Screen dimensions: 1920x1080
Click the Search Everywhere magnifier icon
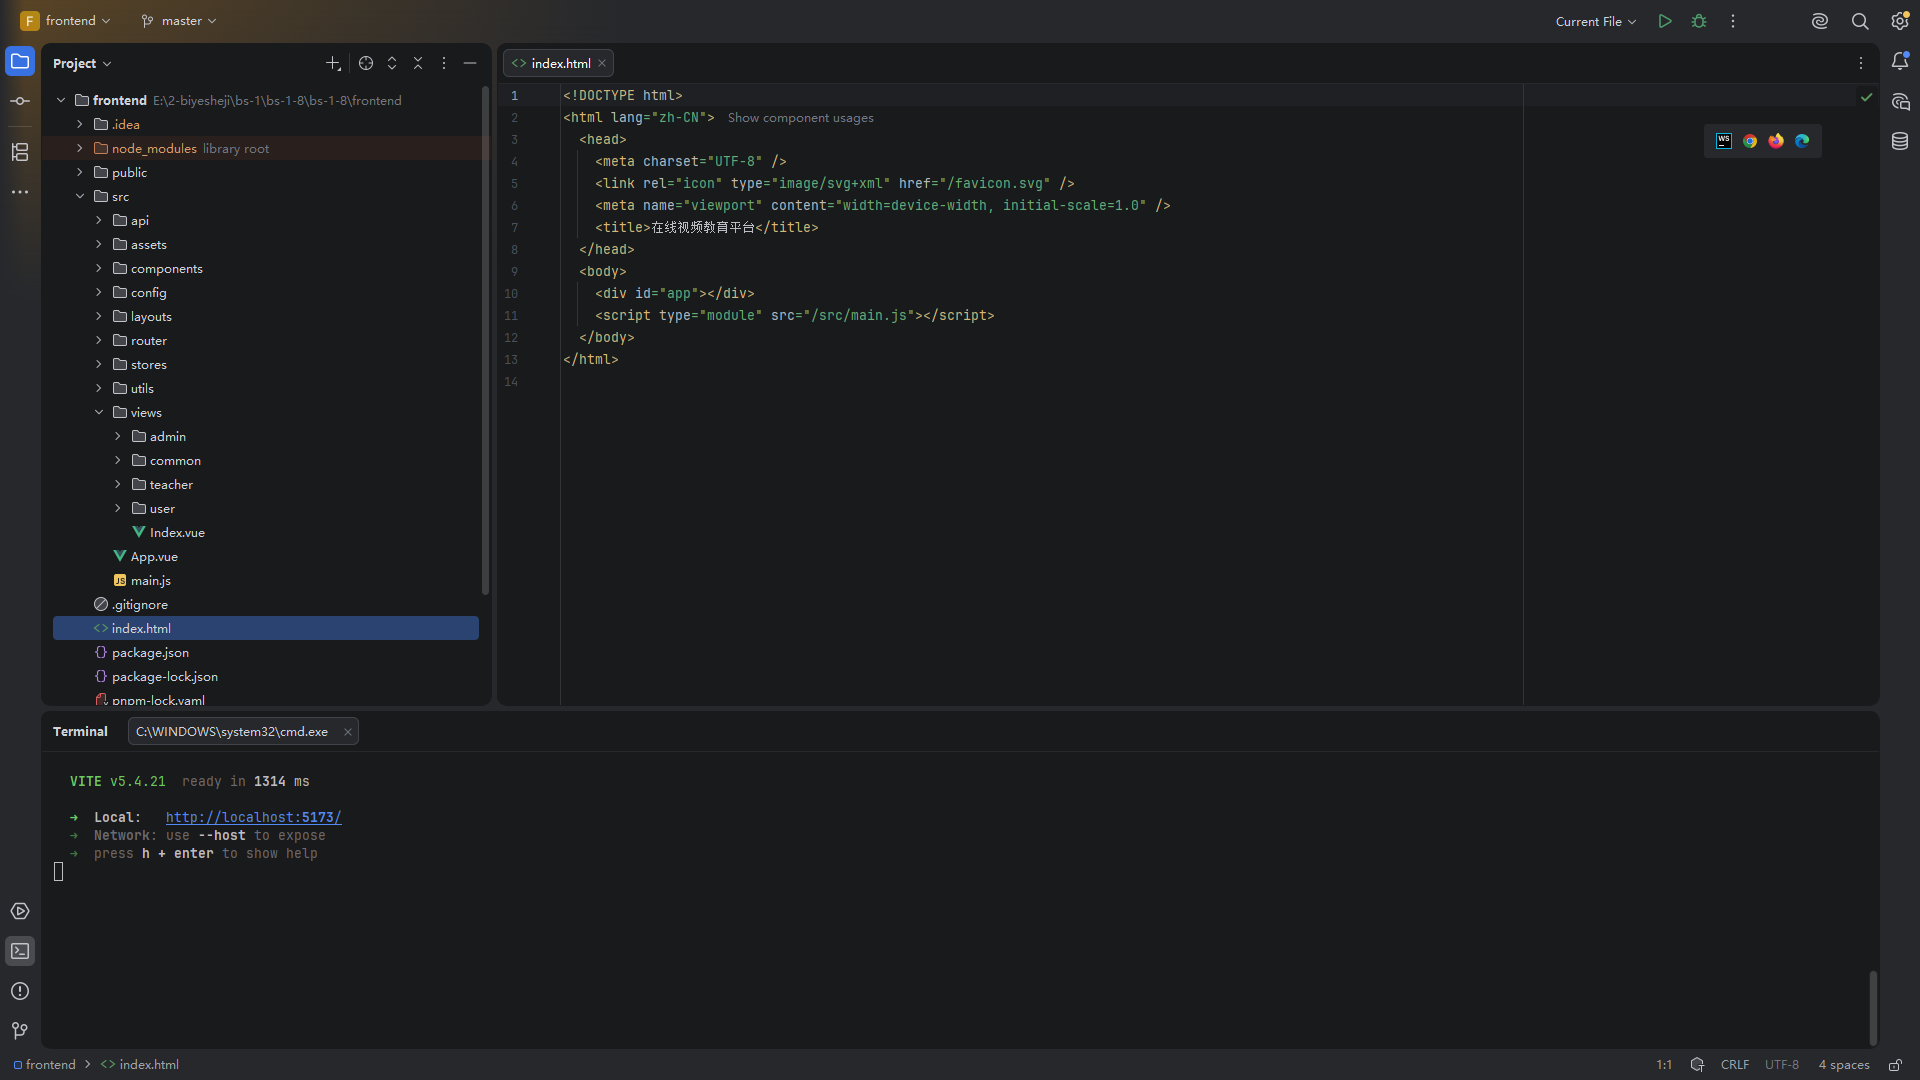pyautogui.click(x=1860, y=21)
